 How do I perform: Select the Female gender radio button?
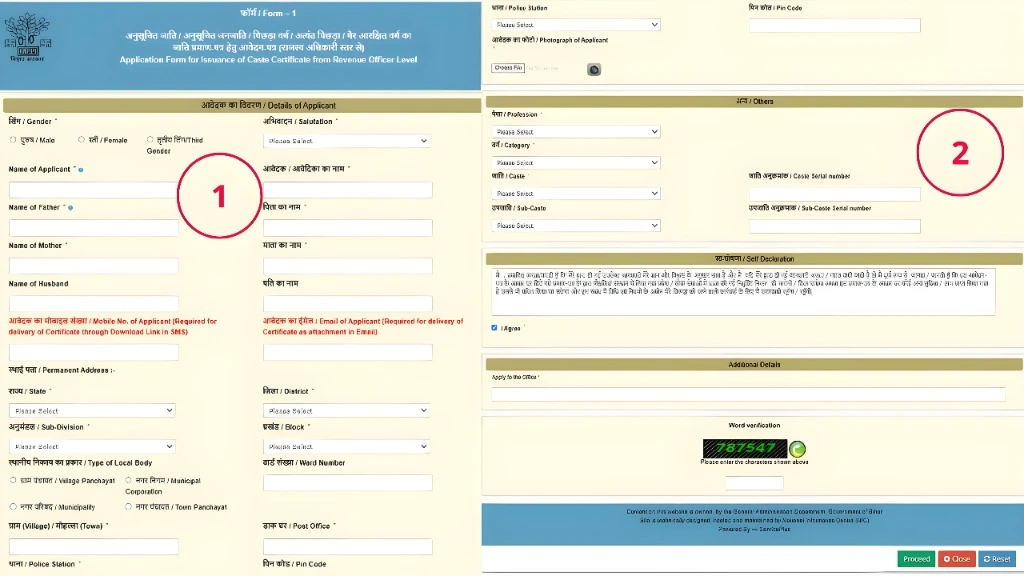click(80, 140)
